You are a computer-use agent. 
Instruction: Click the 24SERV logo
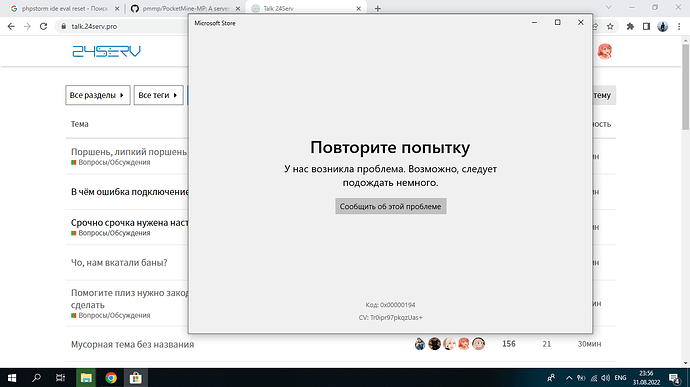coord(106,52)
